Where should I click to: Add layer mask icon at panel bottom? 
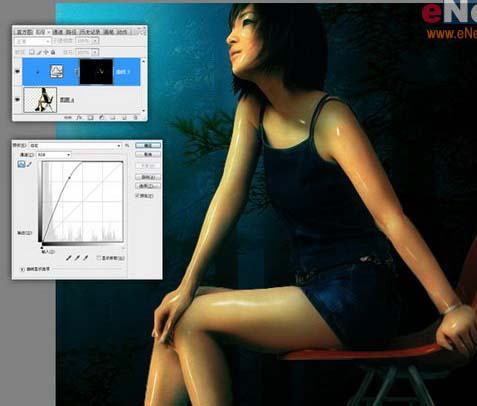point(90,117)
